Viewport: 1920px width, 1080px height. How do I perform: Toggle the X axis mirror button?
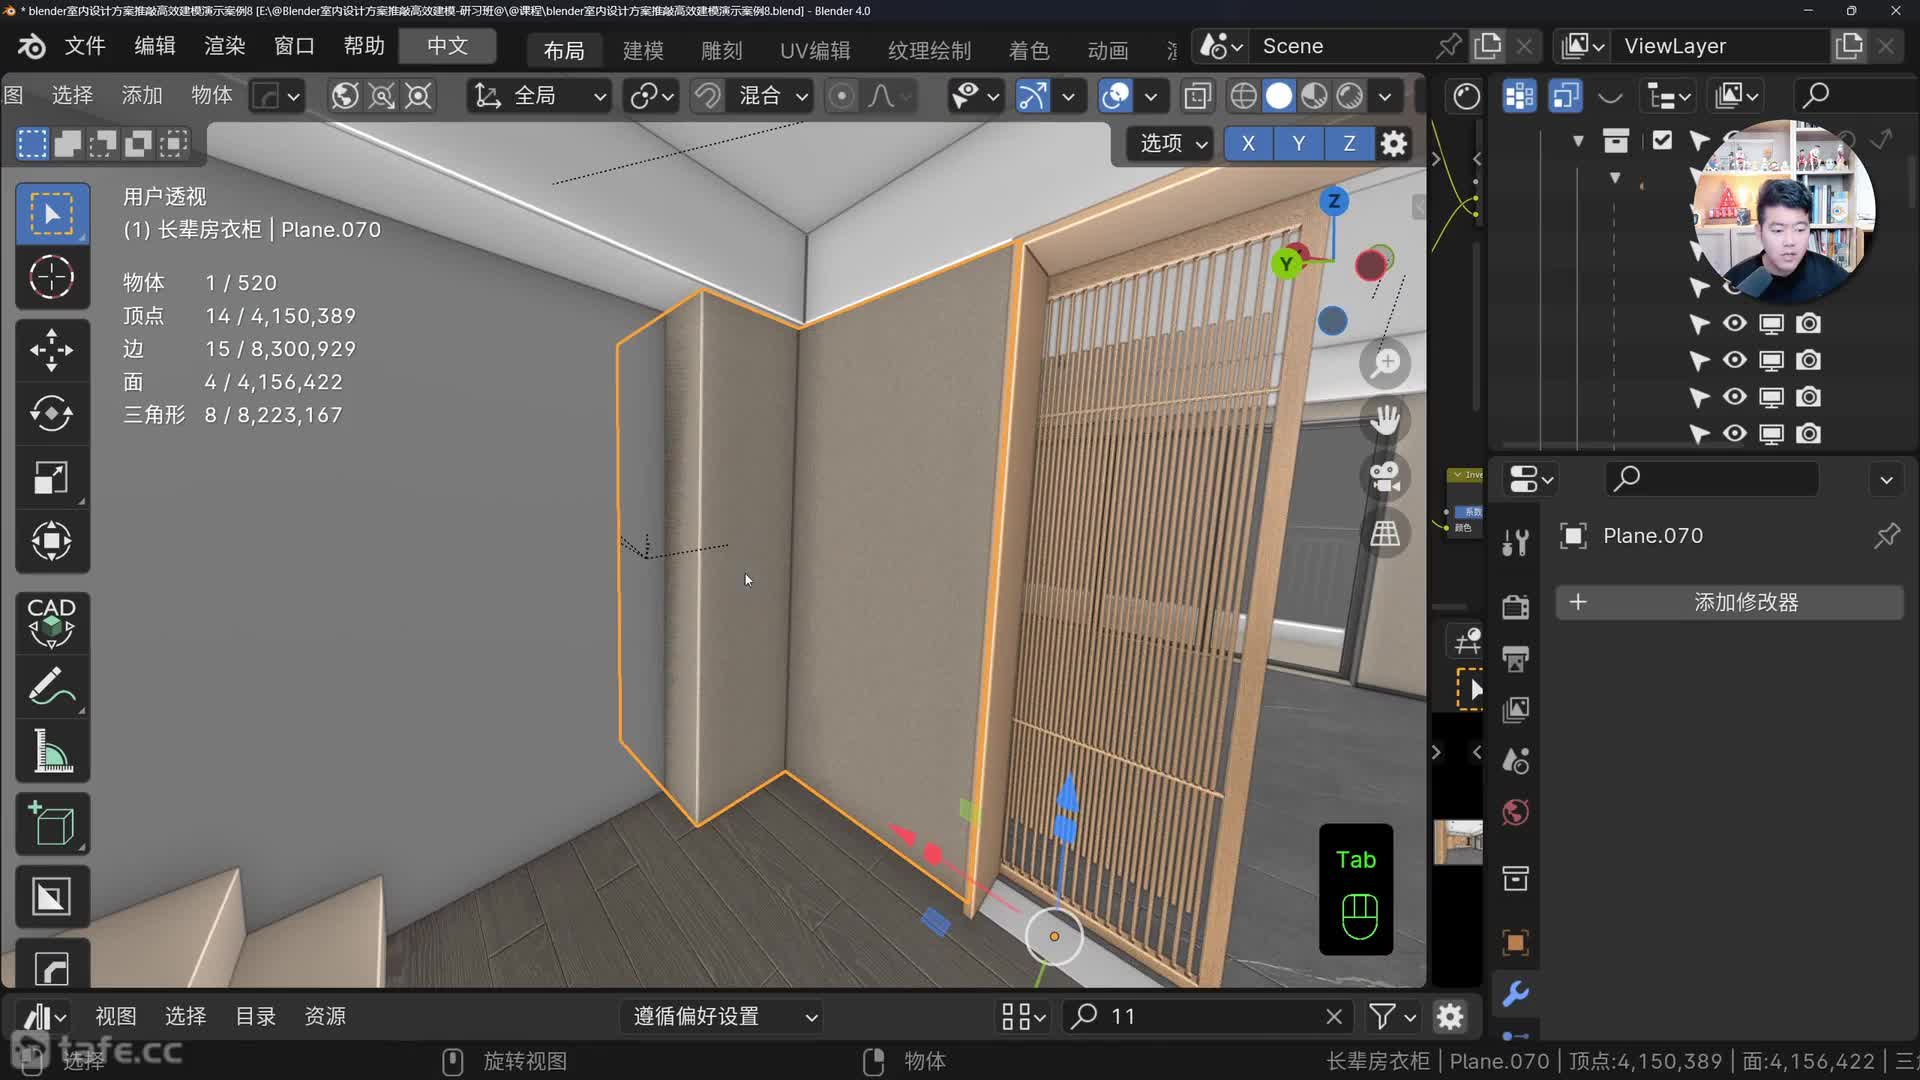click(x=1248, y=143)
